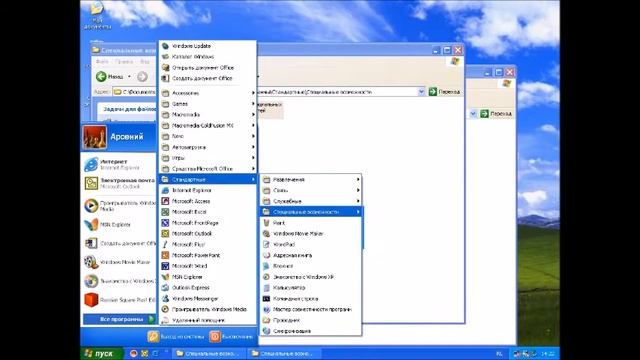
Task: Launch Microsoft FrontPage
Action: pyautogui.click(x=207, y=223)
